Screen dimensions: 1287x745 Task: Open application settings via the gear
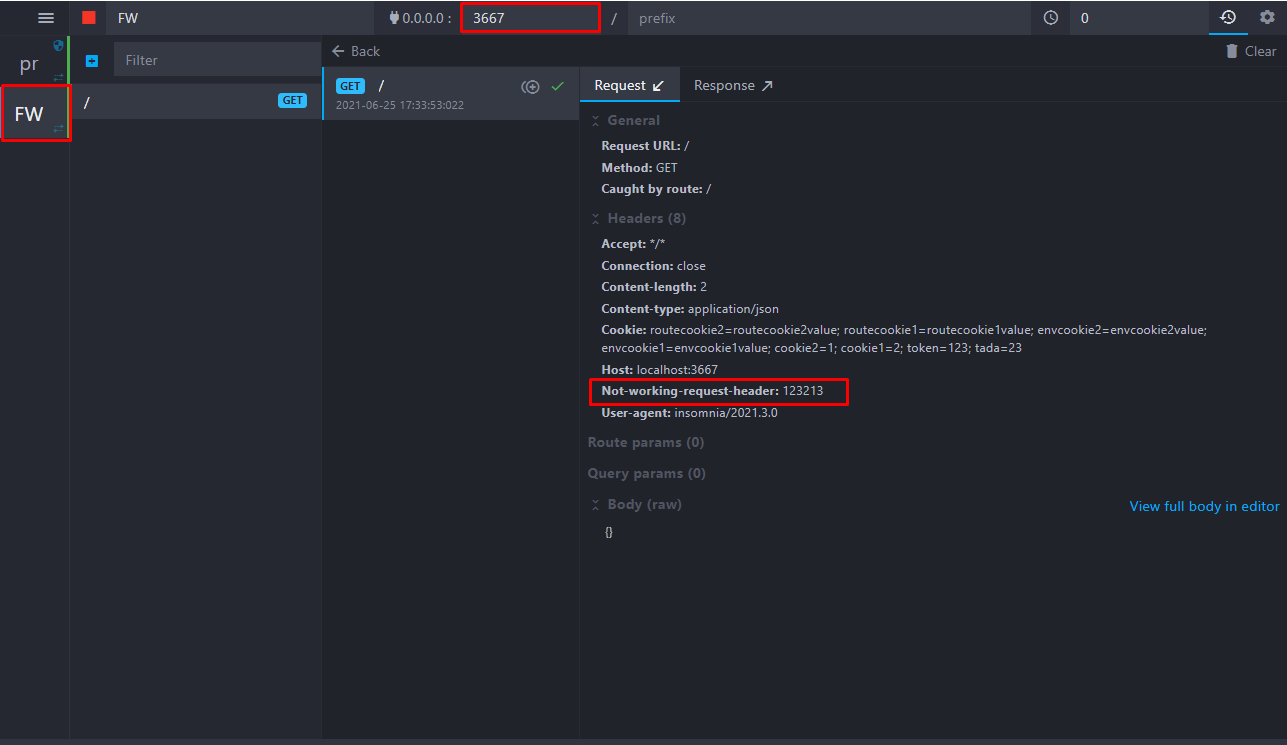1266,17
